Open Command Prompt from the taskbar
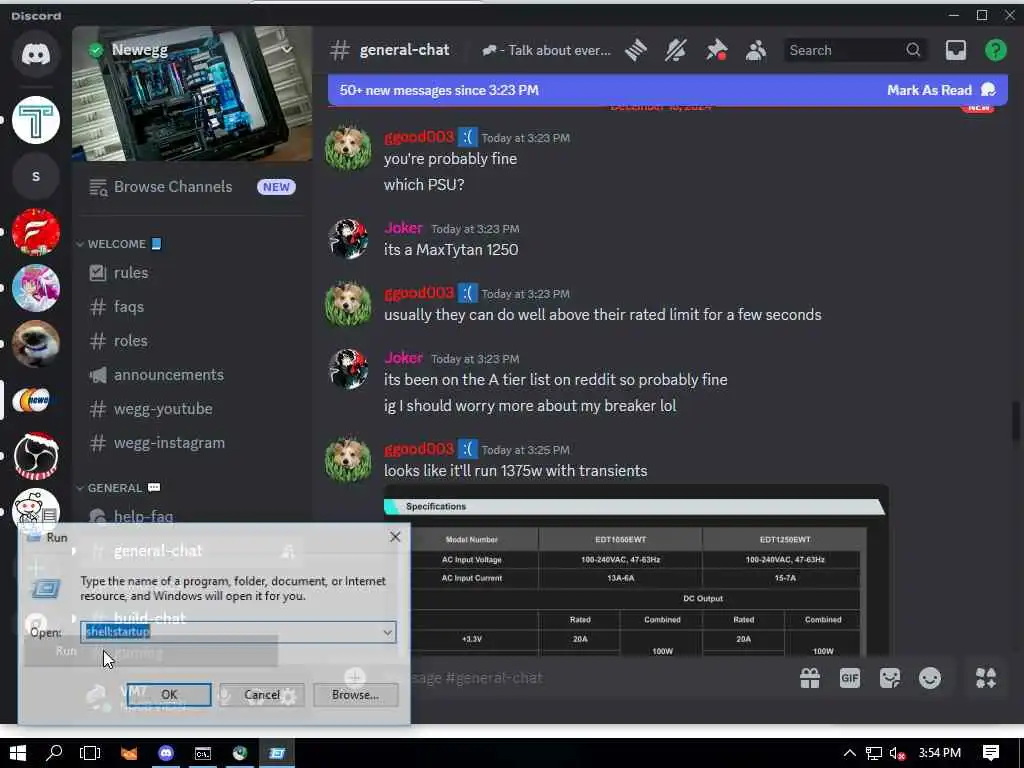The image size is (1024, 768). point(203,753)
